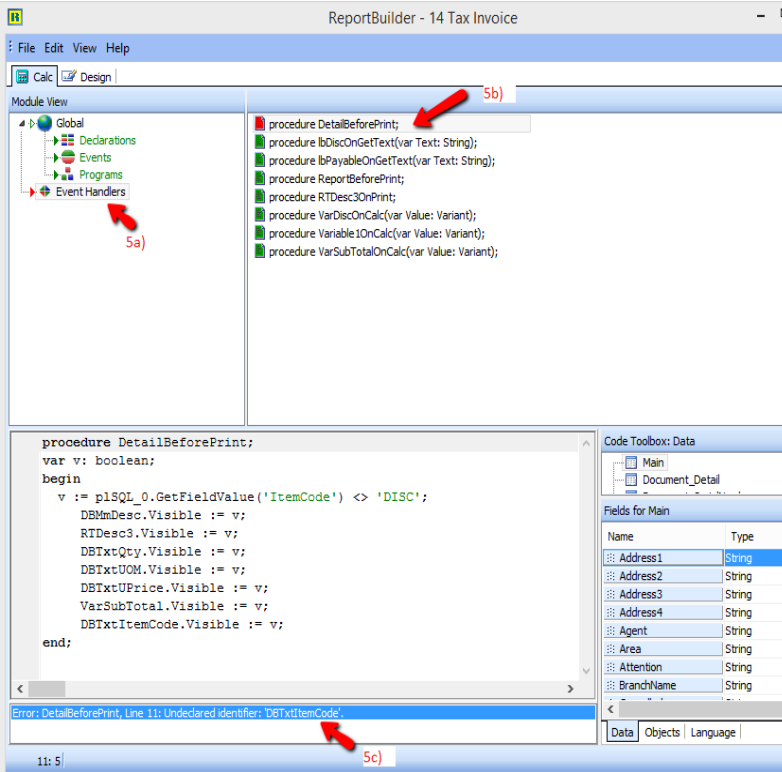
Task: Open the View menu
Action: click(85, 48)
